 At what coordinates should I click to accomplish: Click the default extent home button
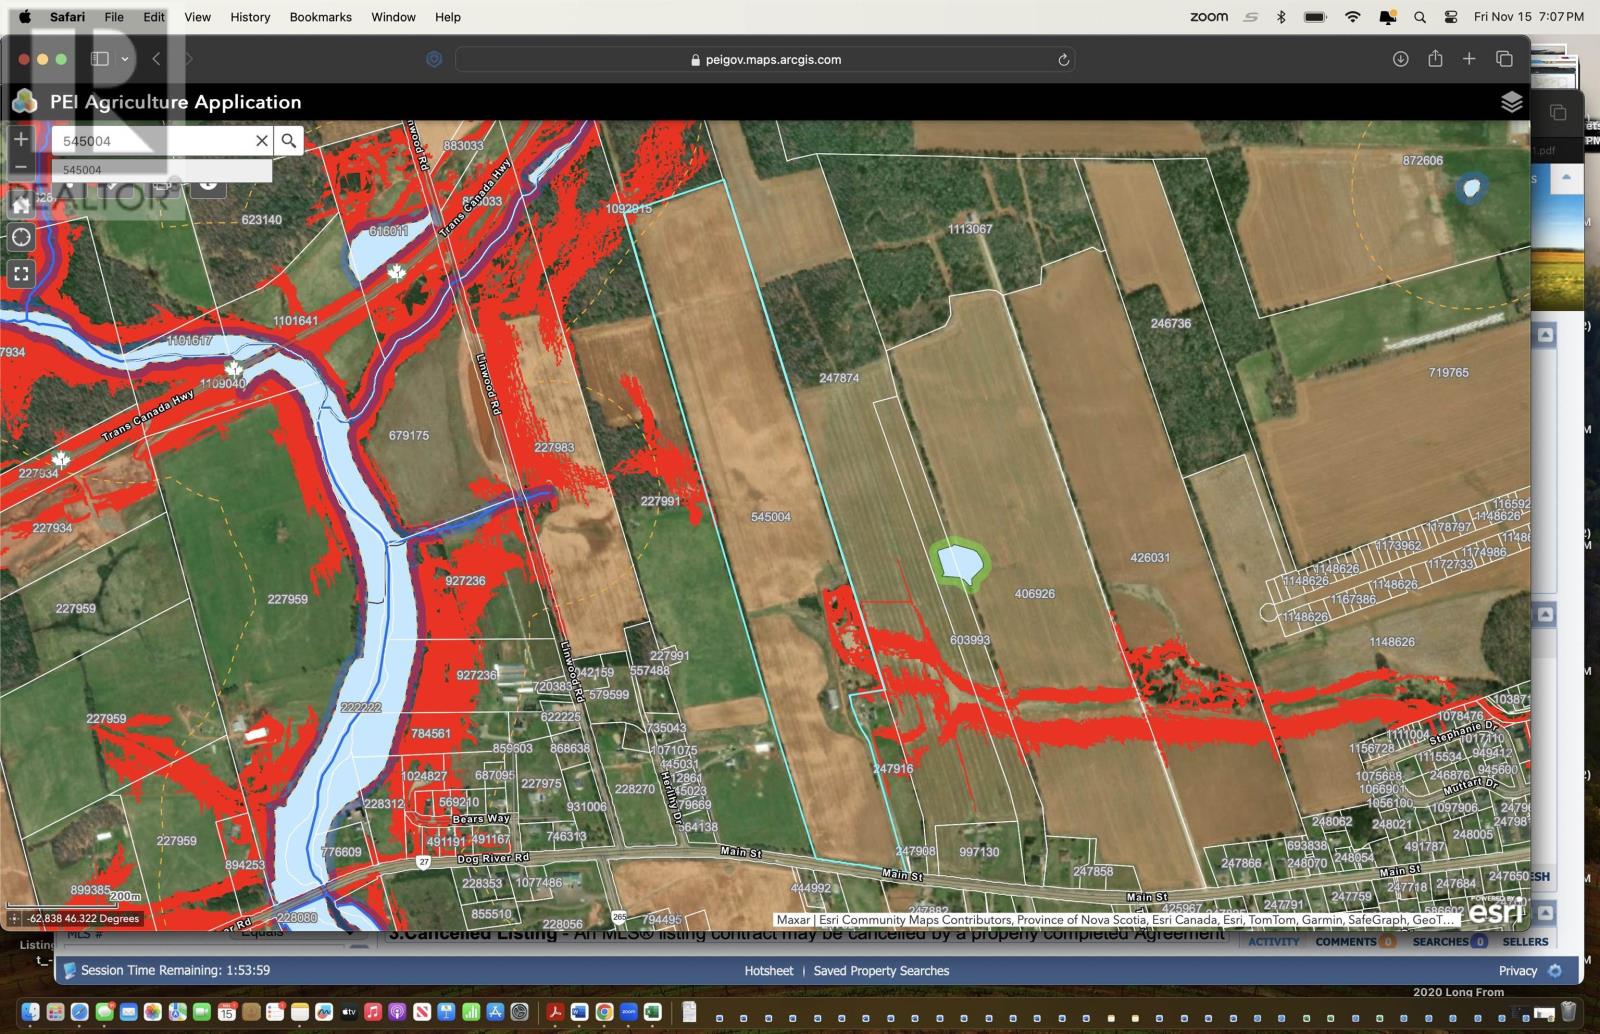[x=21, y=204]
